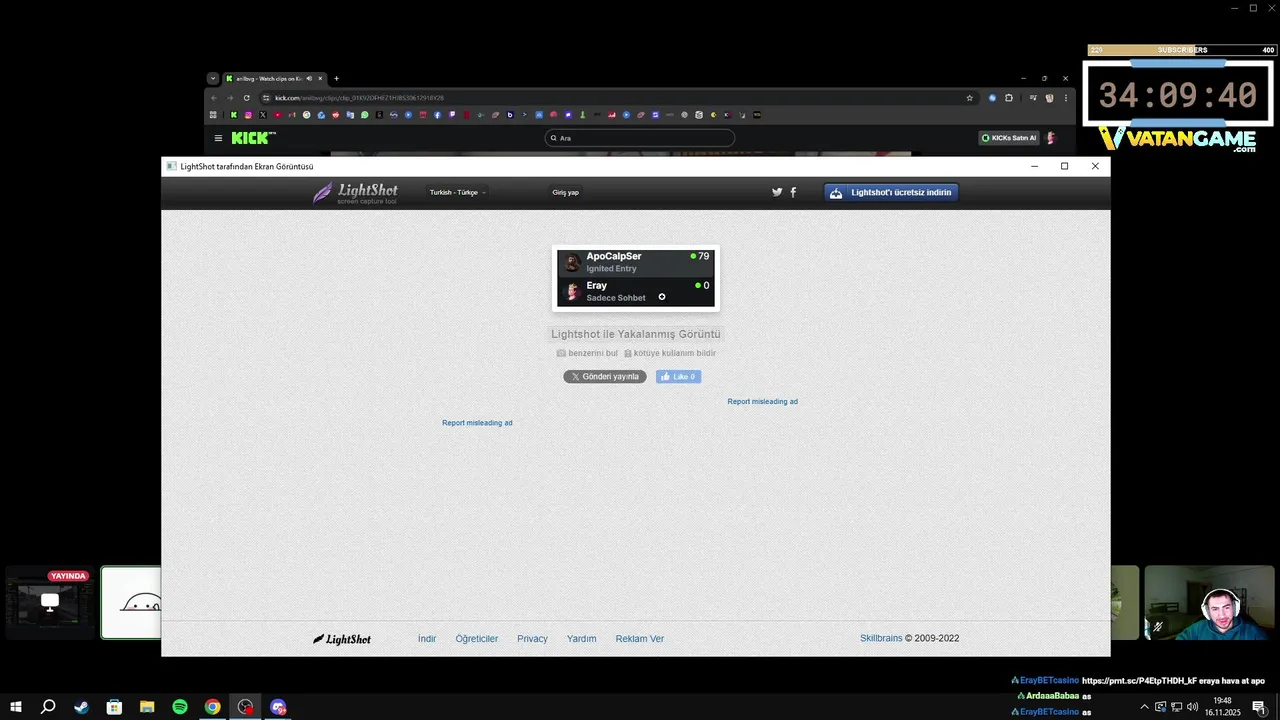Image resolution: width=1280 pixels, height=720 pixels.
Task: Click Lightshot'ı ücretsiz indirin download button
Action: click(891, 192)
